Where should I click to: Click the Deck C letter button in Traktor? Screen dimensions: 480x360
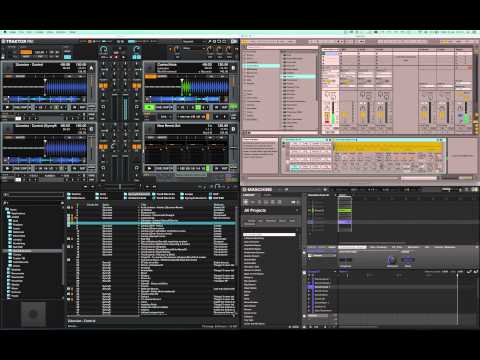(x=91, y=129)
